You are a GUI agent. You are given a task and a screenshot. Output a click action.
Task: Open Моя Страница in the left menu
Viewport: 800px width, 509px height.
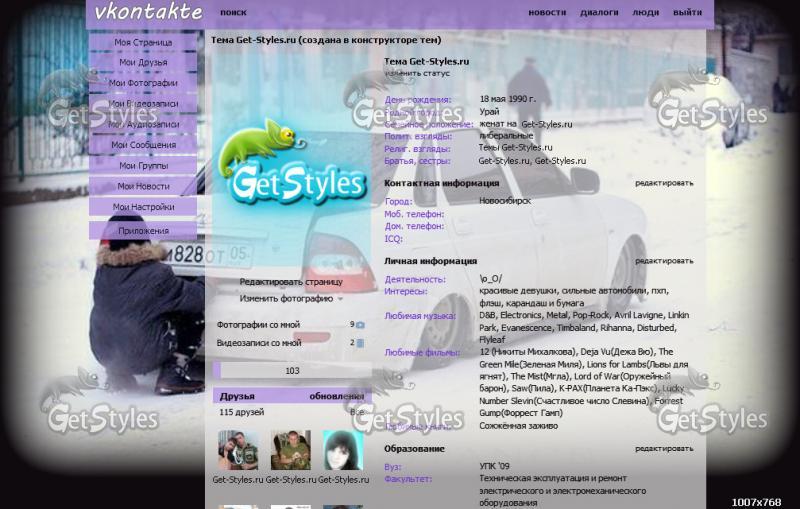pyautogui.click(x=143, y=43)
